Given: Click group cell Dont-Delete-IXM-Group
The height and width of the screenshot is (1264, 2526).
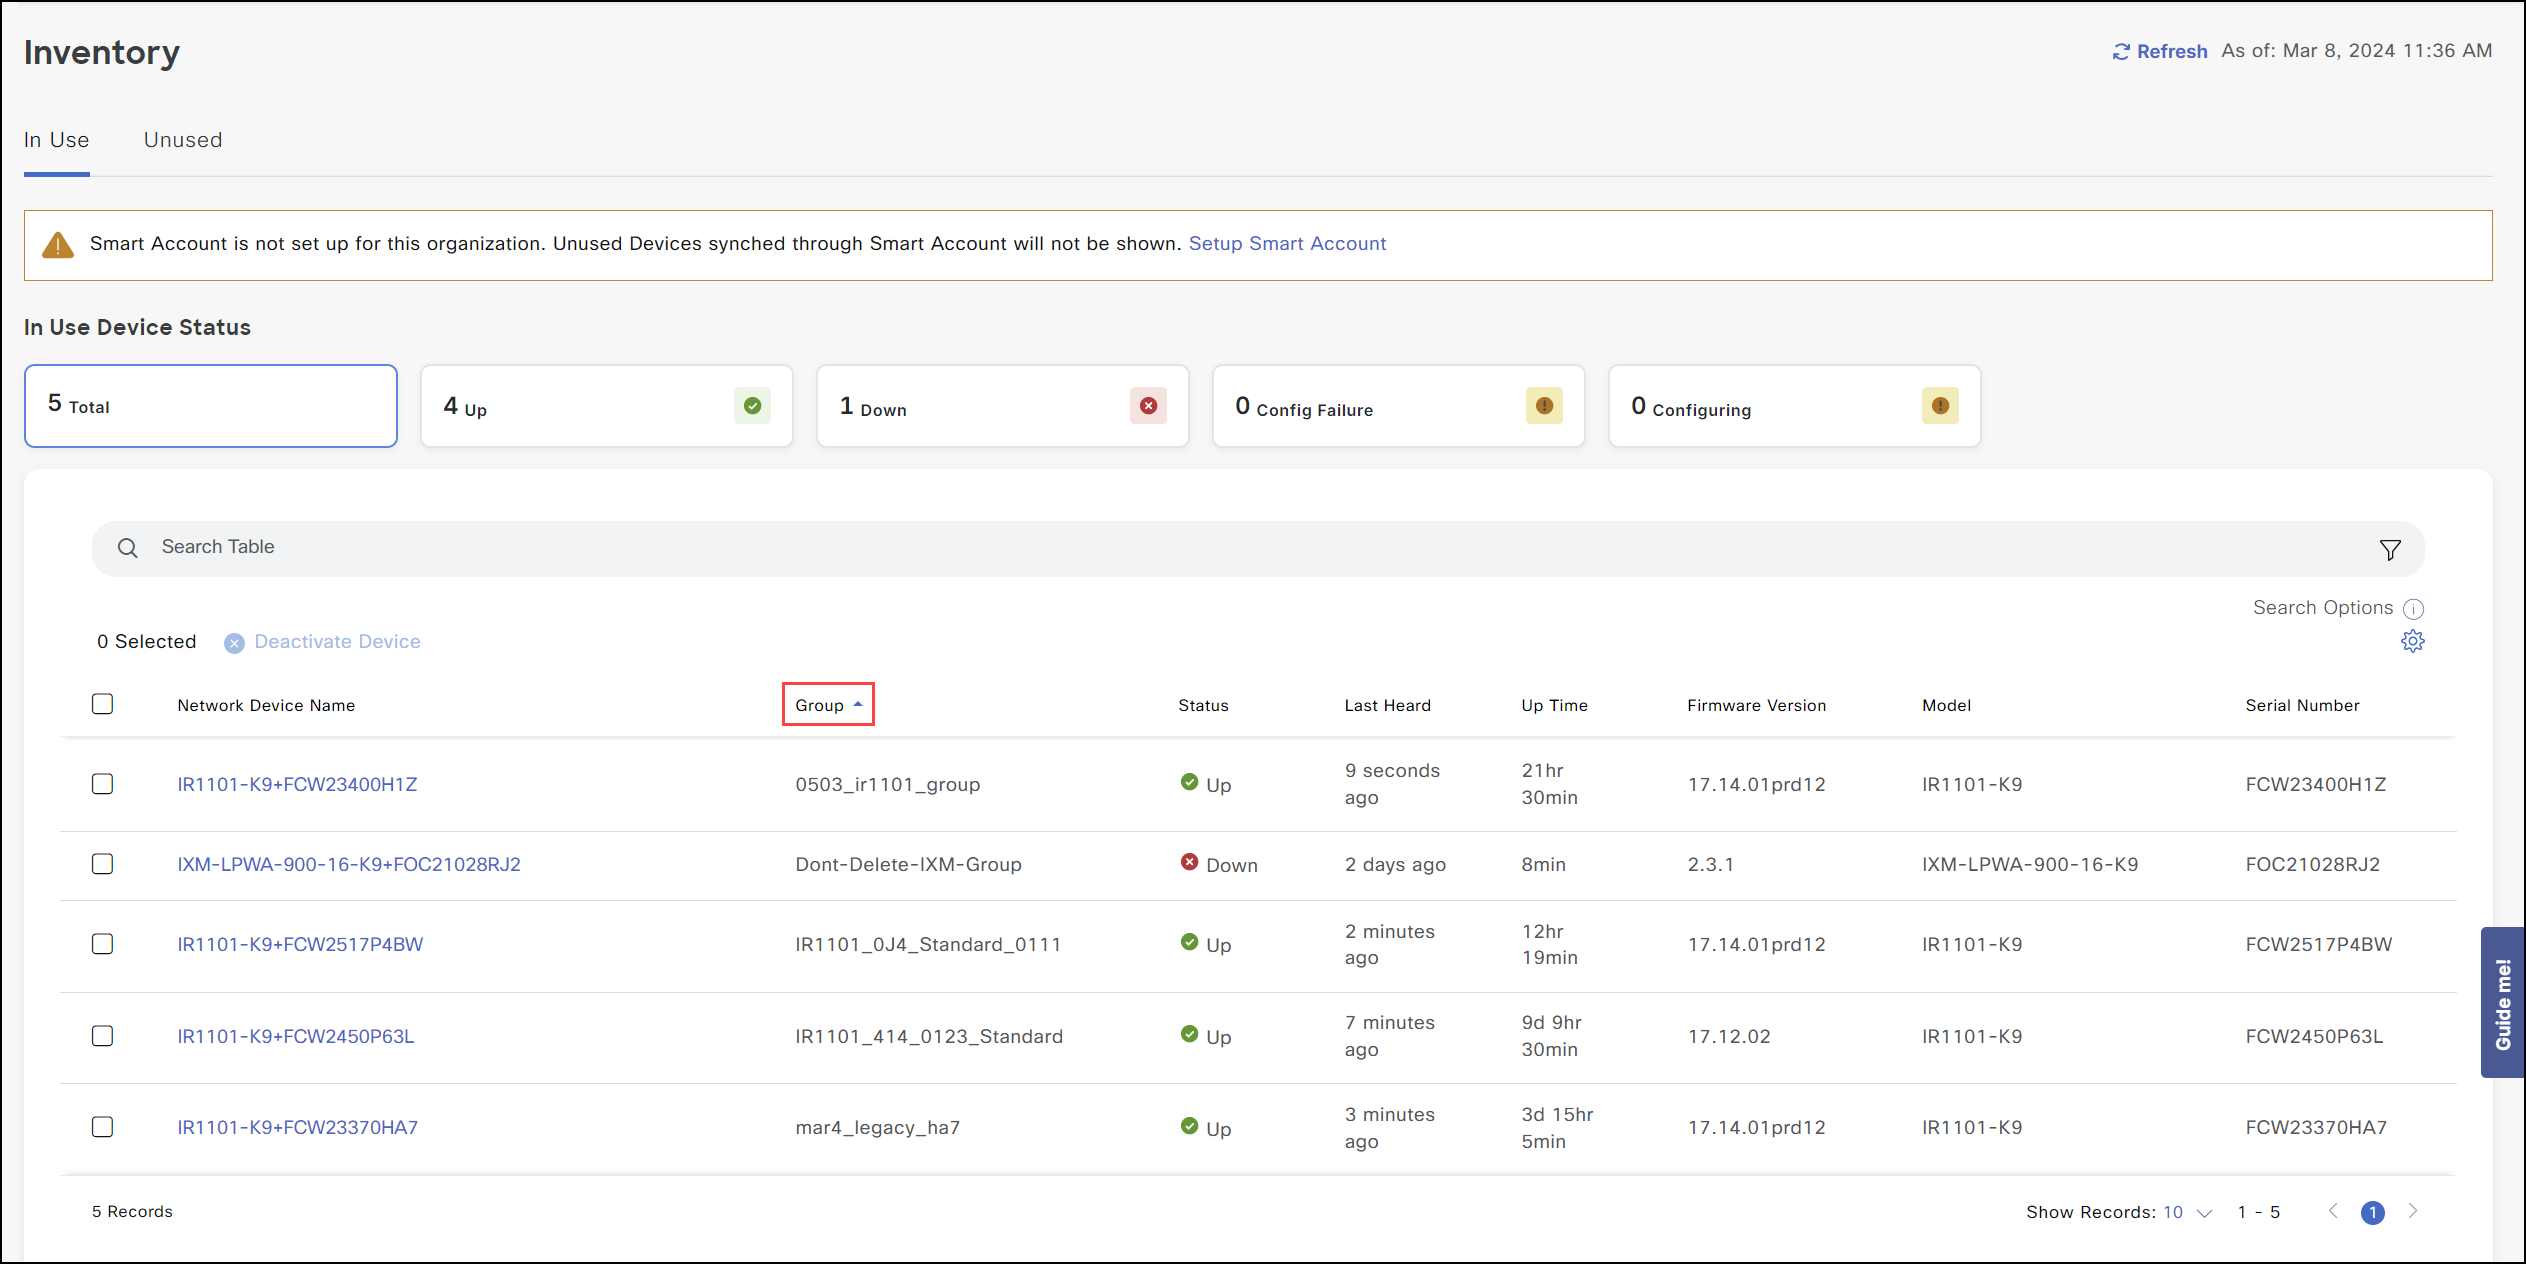Looking at the screenshot, I should (908, 865).
